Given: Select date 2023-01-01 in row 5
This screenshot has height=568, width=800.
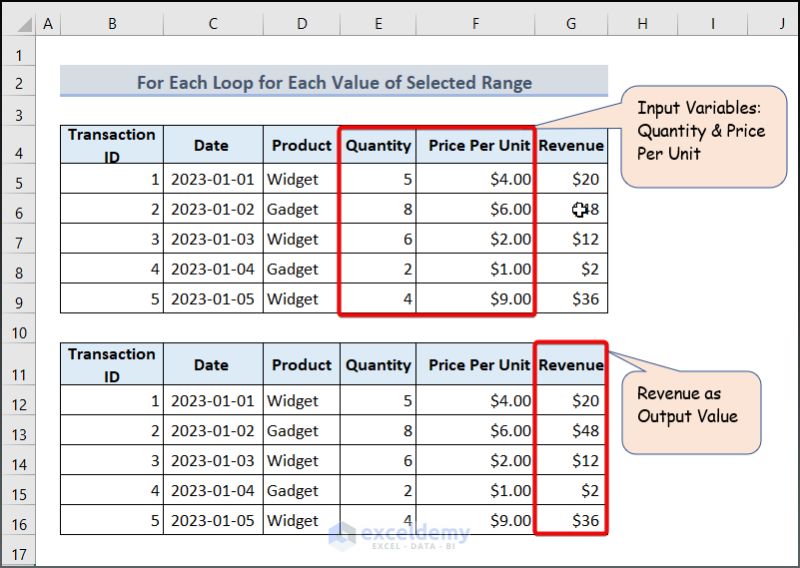Looking at the screenshot, I should tap(213, 179).
